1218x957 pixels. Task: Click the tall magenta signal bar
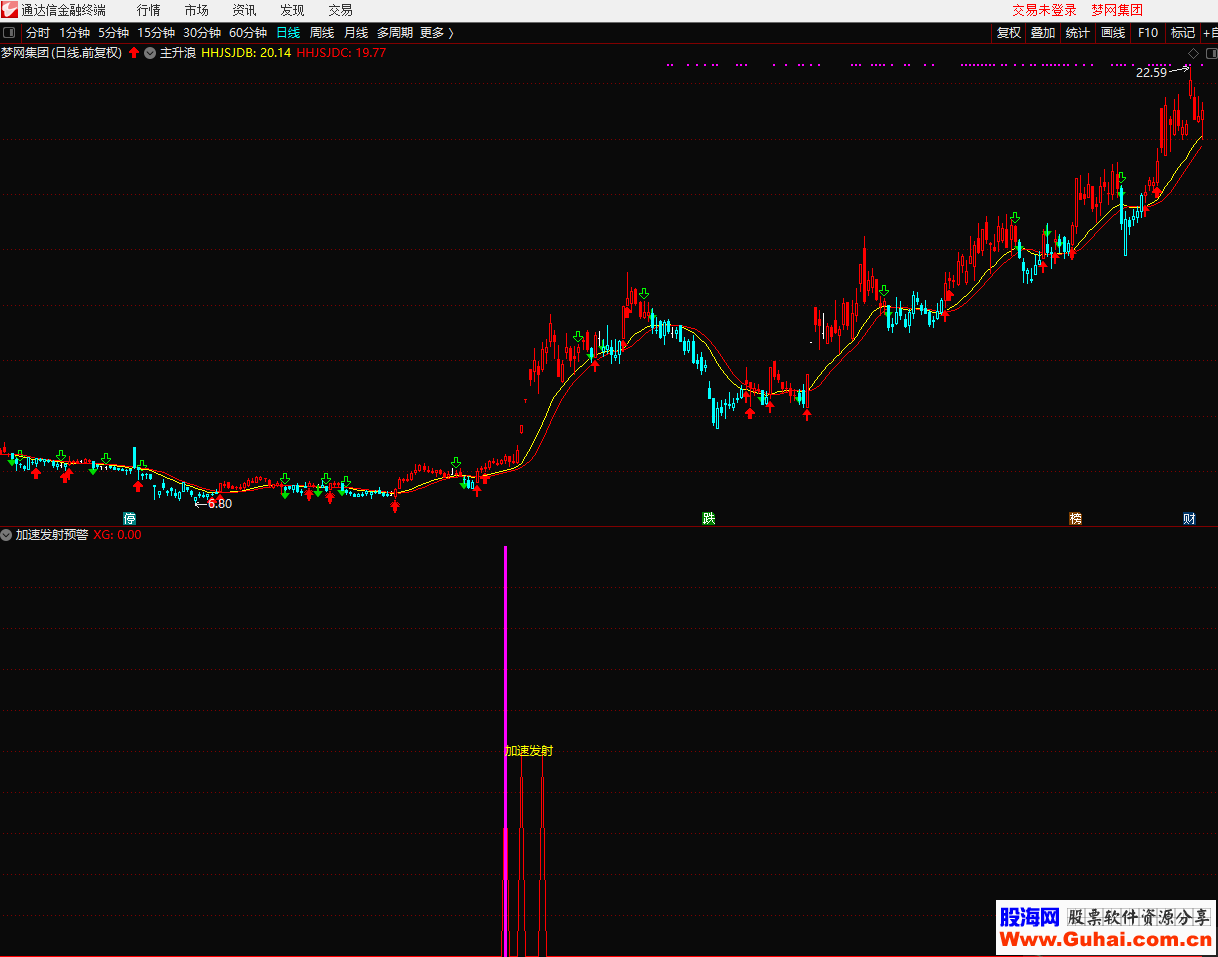[506, 750]
